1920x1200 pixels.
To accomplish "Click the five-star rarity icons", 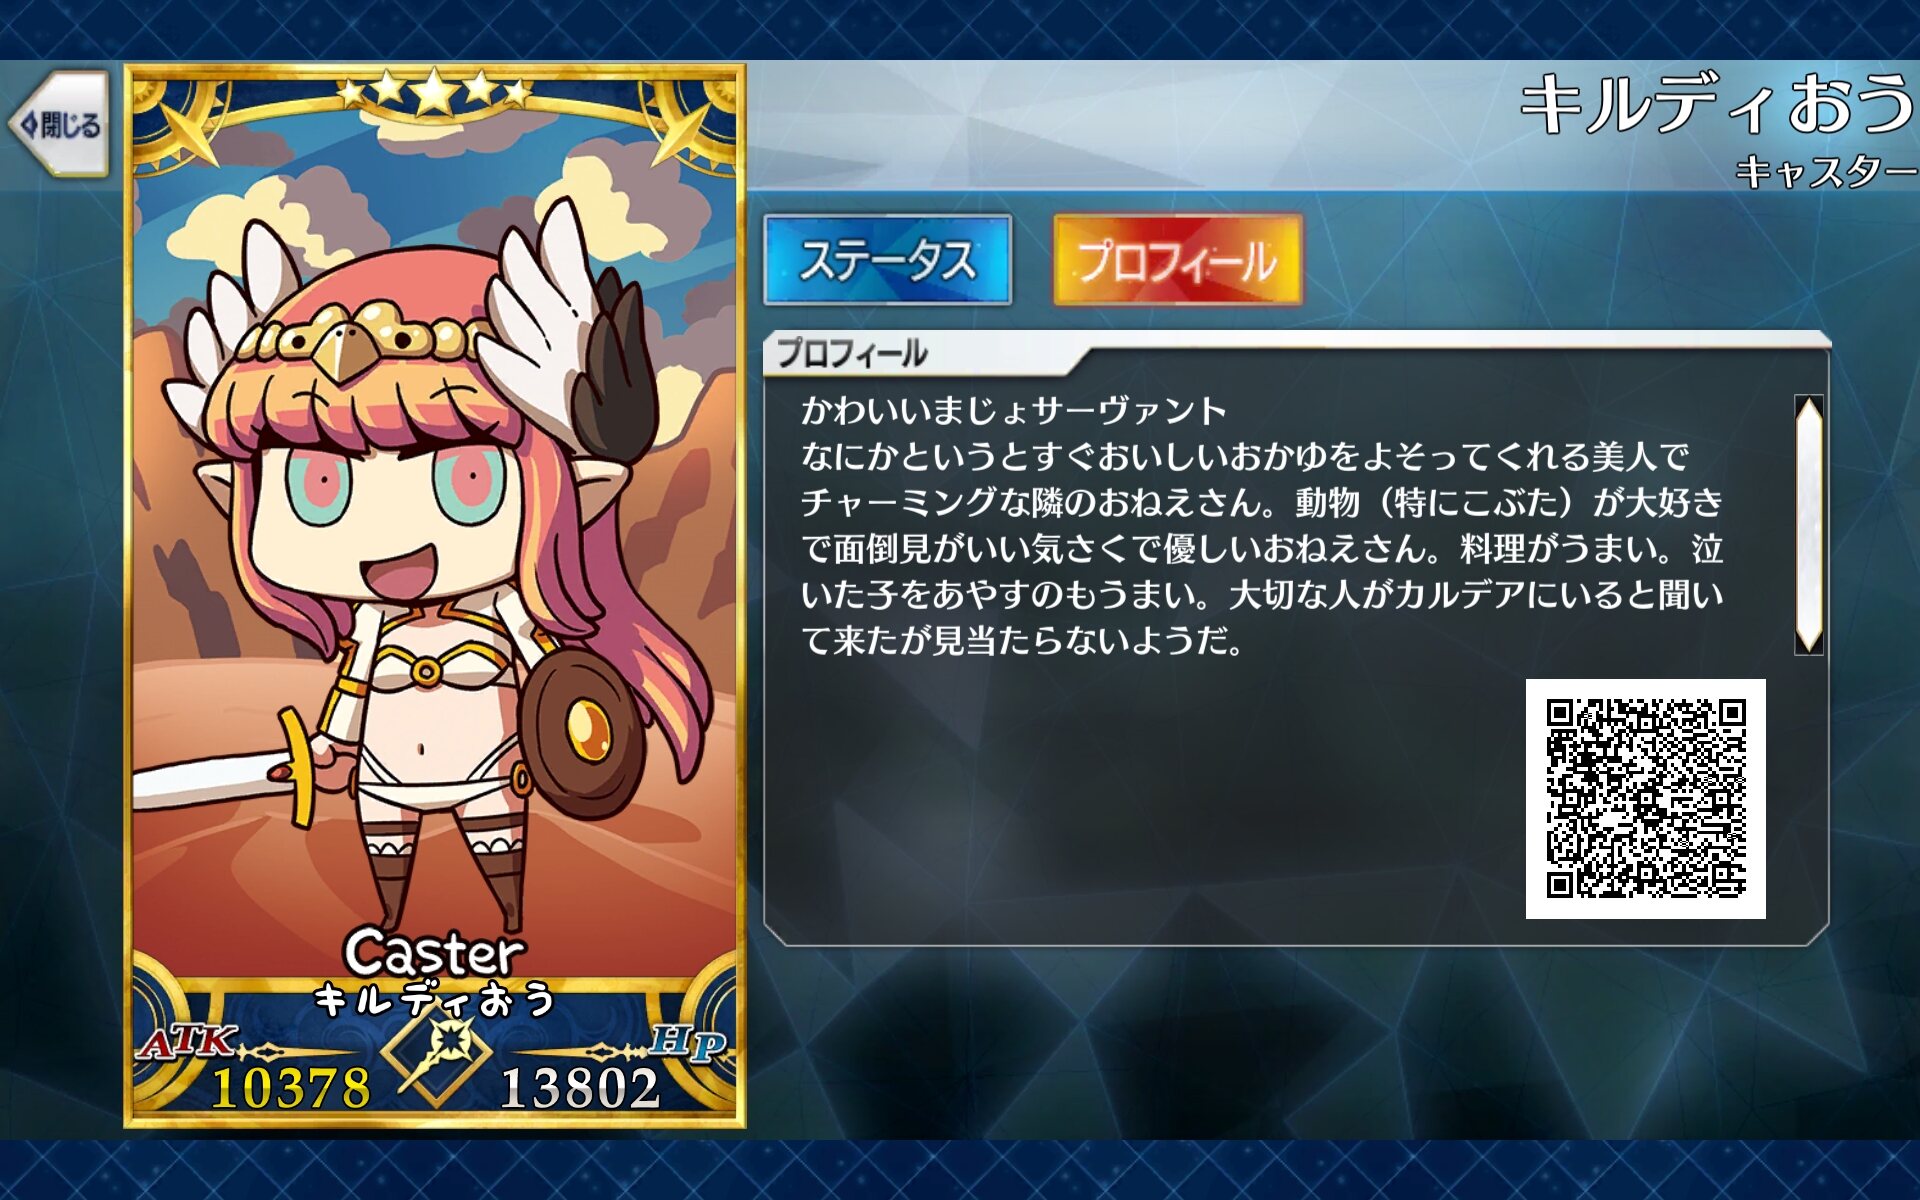I will (x=435, y=92).
